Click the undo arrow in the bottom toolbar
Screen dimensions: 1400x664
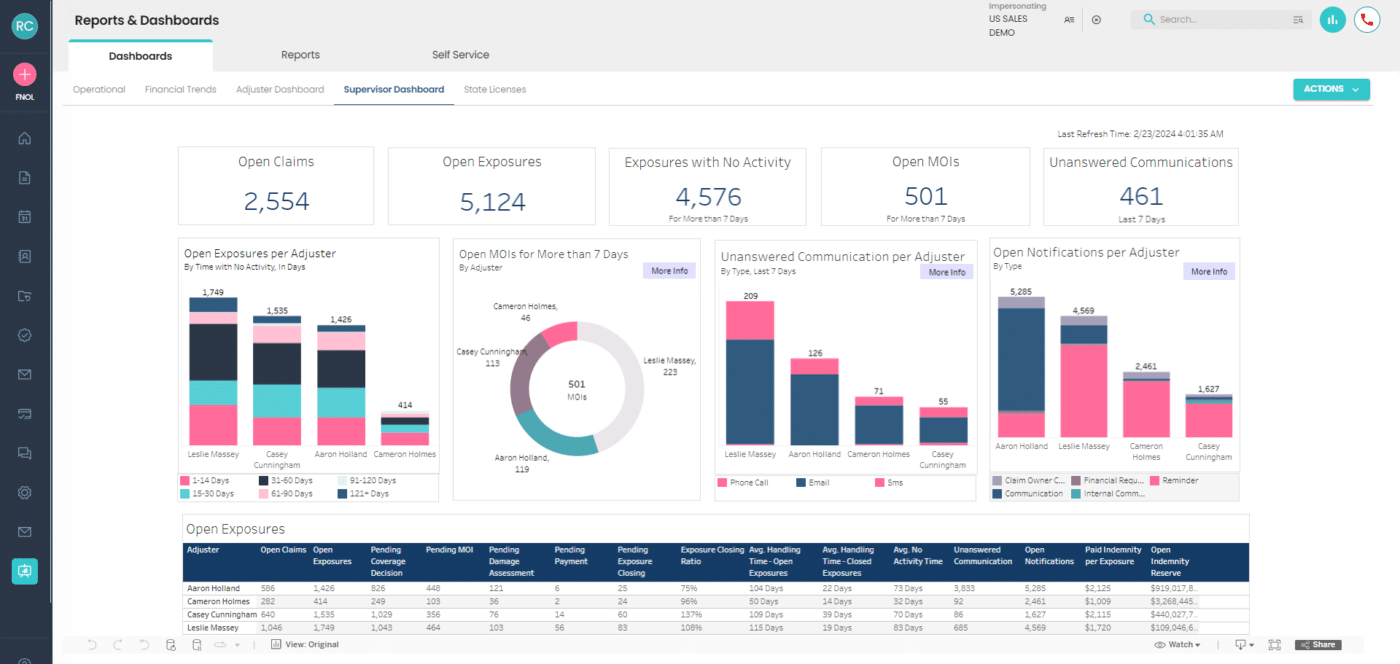click(90, 645)
